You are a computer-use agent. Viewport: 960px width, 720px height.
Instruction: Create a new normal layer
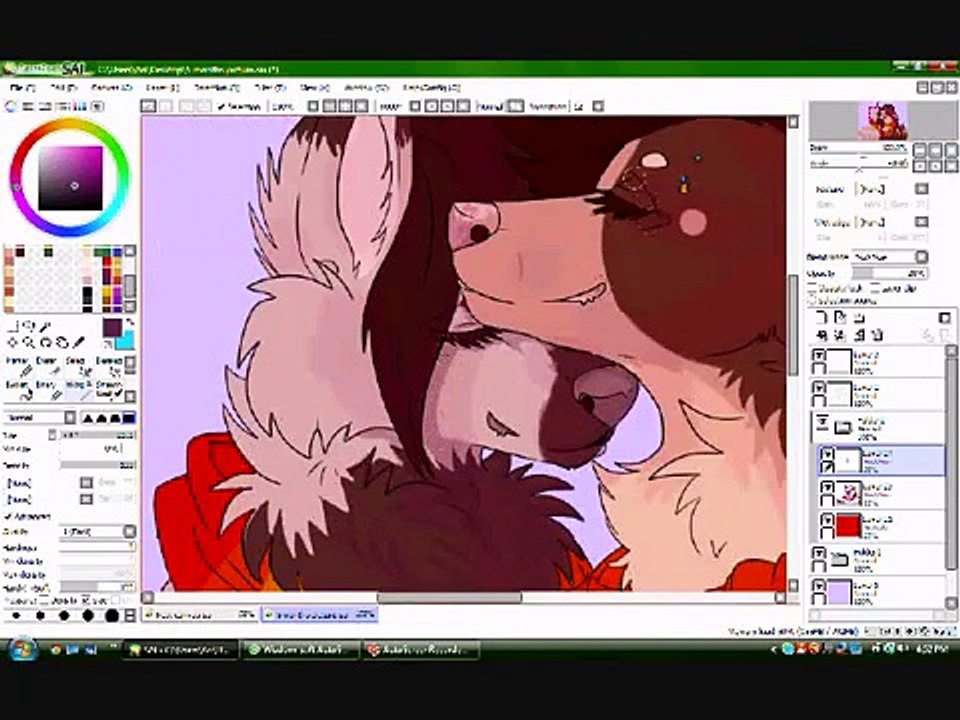[822, 317]
